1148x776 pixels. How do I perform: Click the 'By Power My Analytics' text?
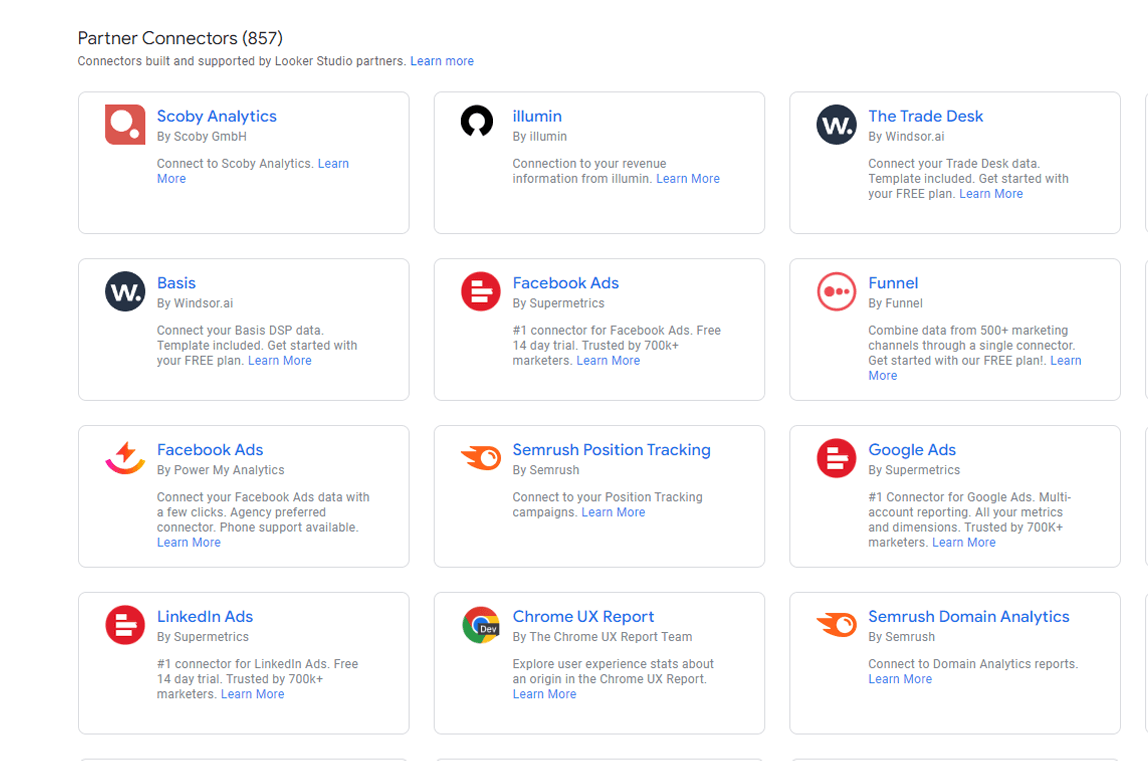[x=220, y=471]
